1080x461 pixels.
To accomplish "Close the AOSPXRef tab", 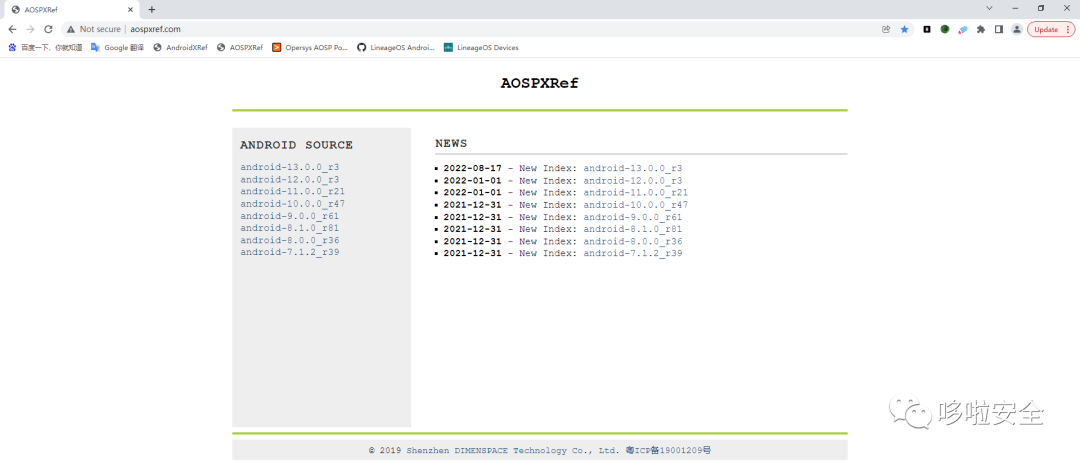I will tap(131, 10).
